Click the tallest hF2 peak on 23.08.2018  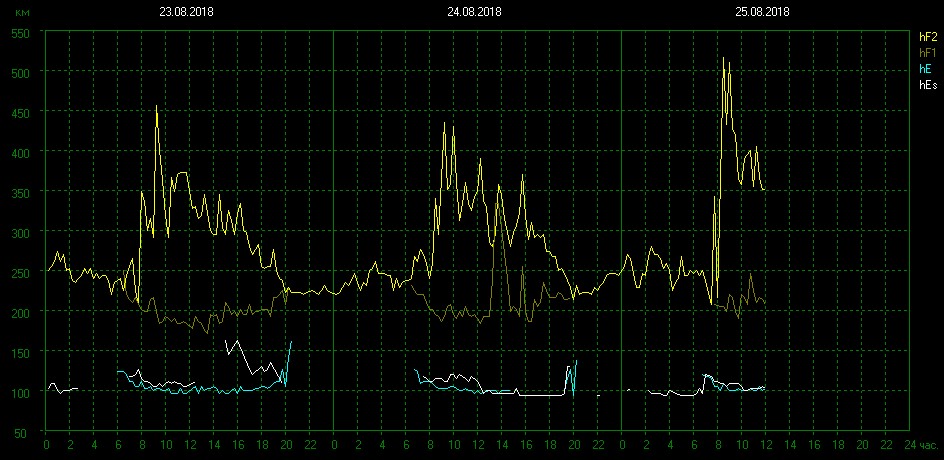click(156, 106)
